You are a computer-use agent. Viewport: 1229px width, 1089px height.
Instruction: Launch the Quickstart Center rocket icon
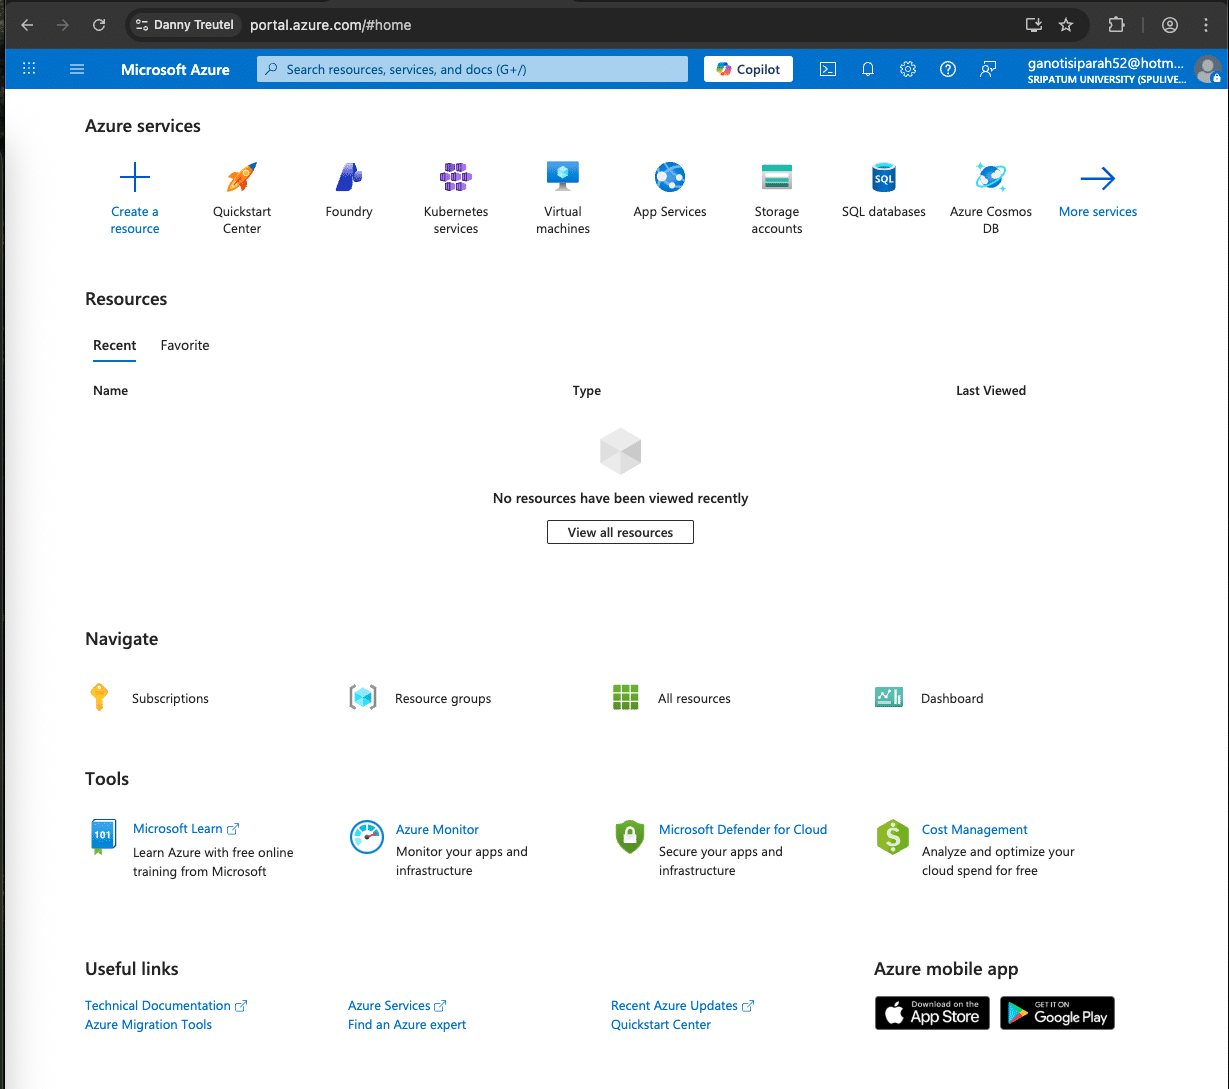coord(242,178)
